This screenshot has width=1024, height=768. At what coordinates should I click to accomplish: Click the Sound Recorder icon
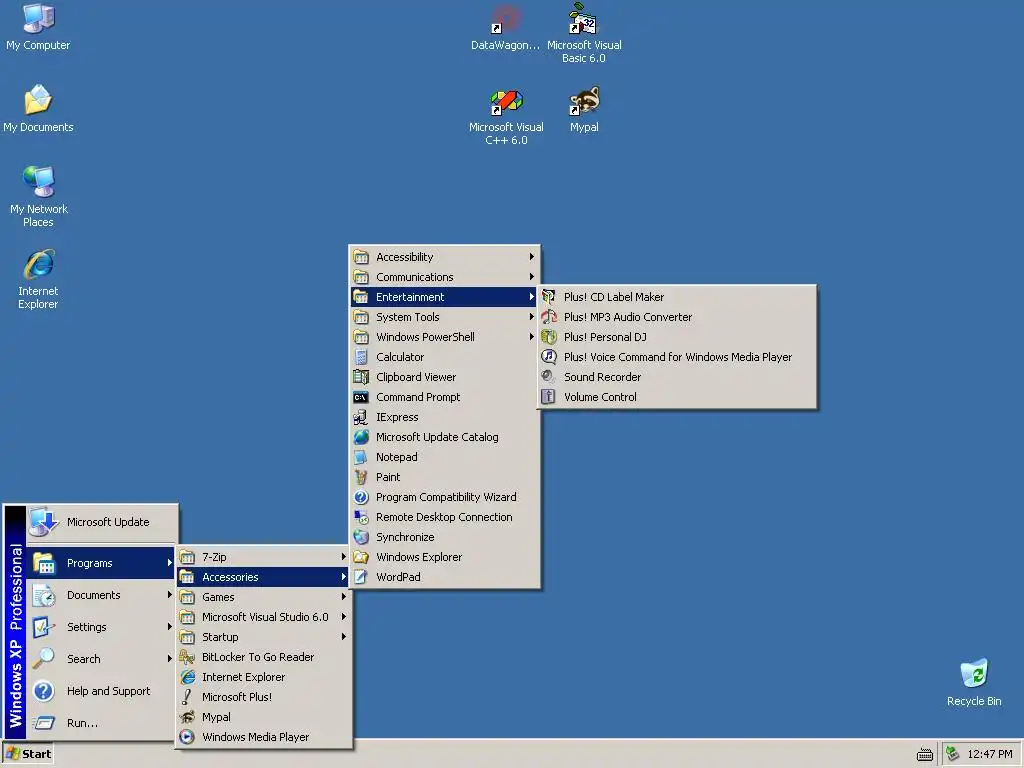(x=549, y=377)
